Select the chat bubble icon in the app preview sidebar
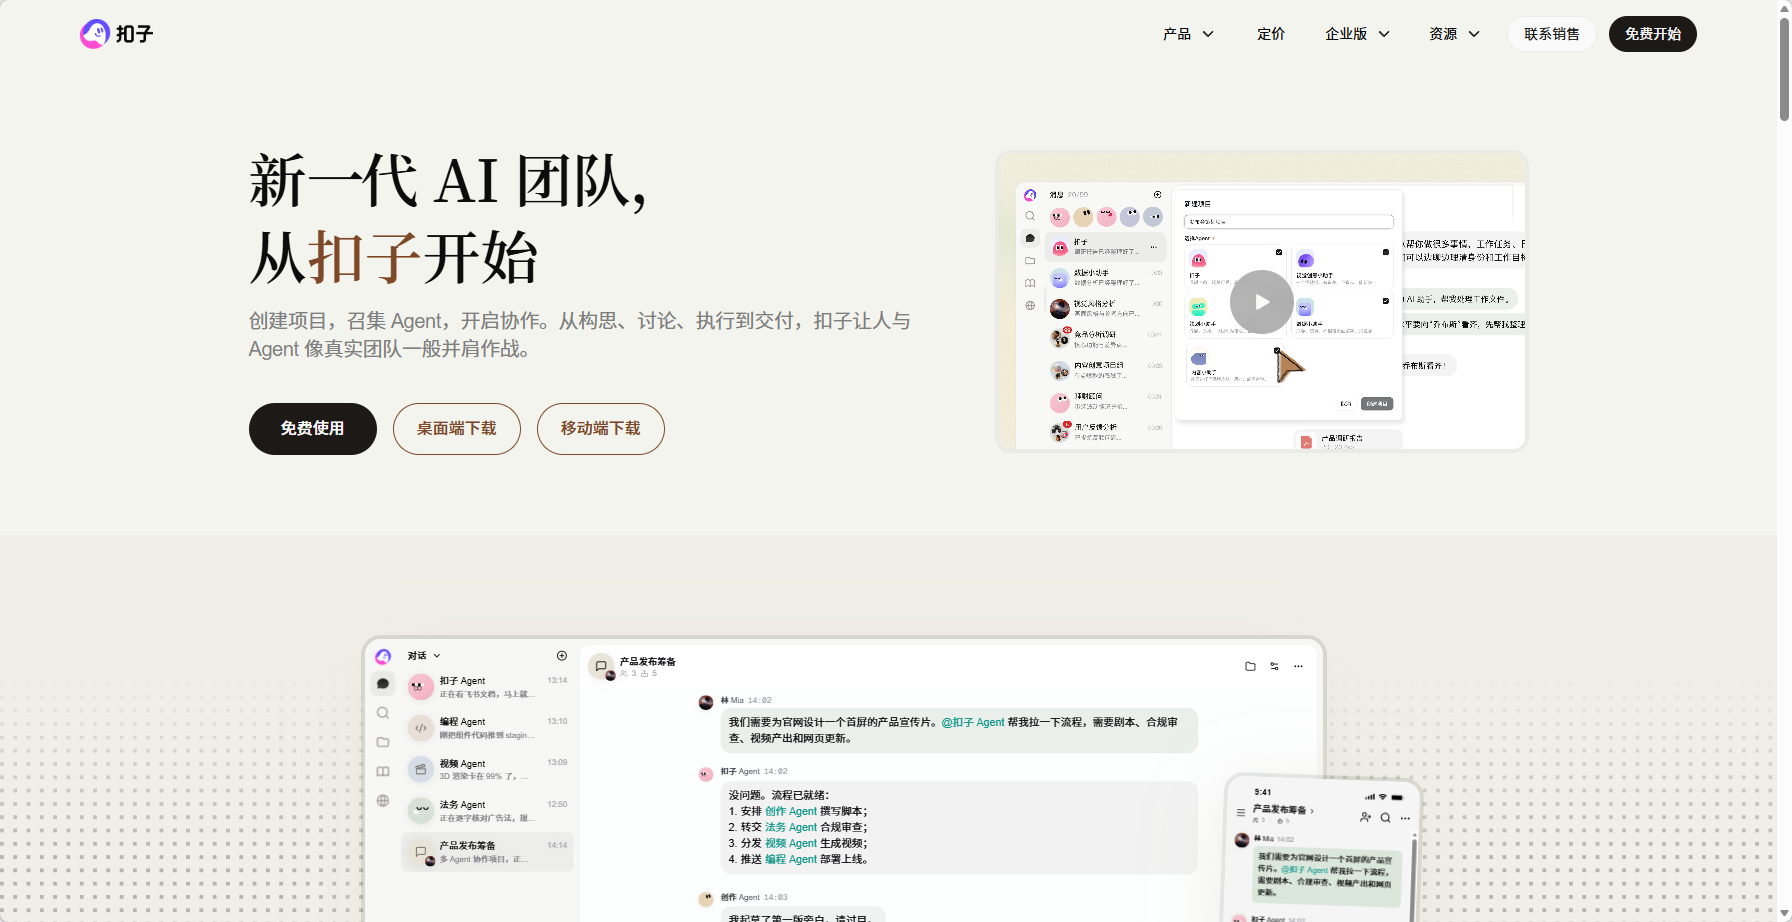Viewport: 1792px width, 922px height. [x=383, y=684]
